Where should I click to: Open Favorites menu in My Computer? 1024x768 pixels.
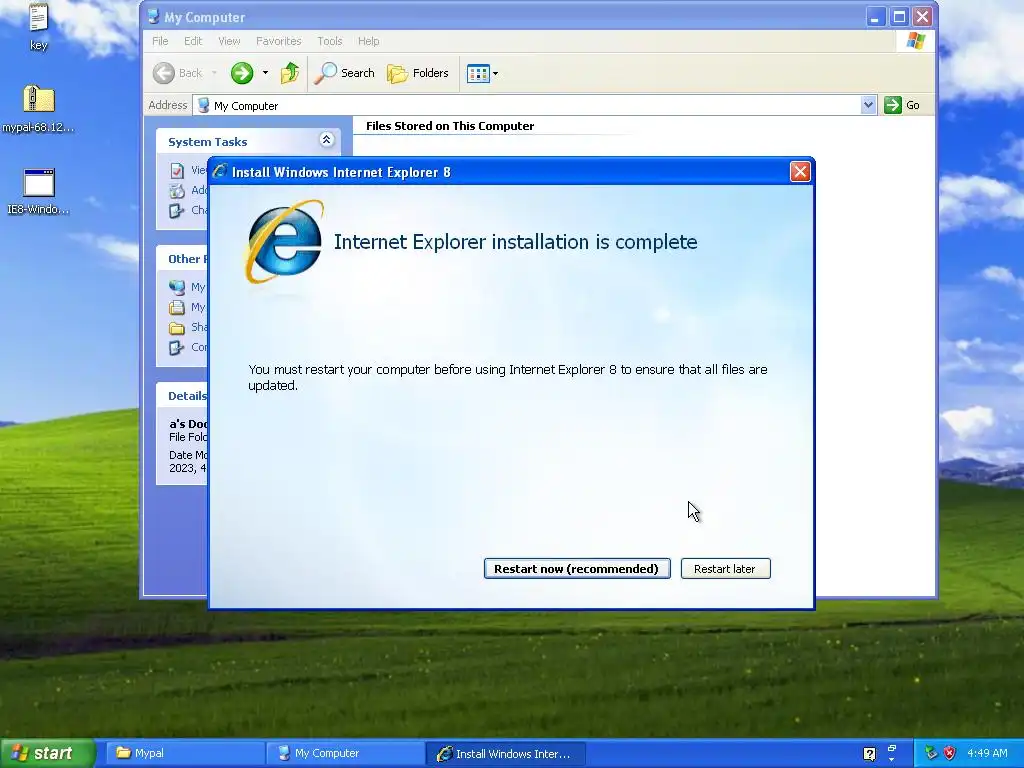tap(278, 40)
